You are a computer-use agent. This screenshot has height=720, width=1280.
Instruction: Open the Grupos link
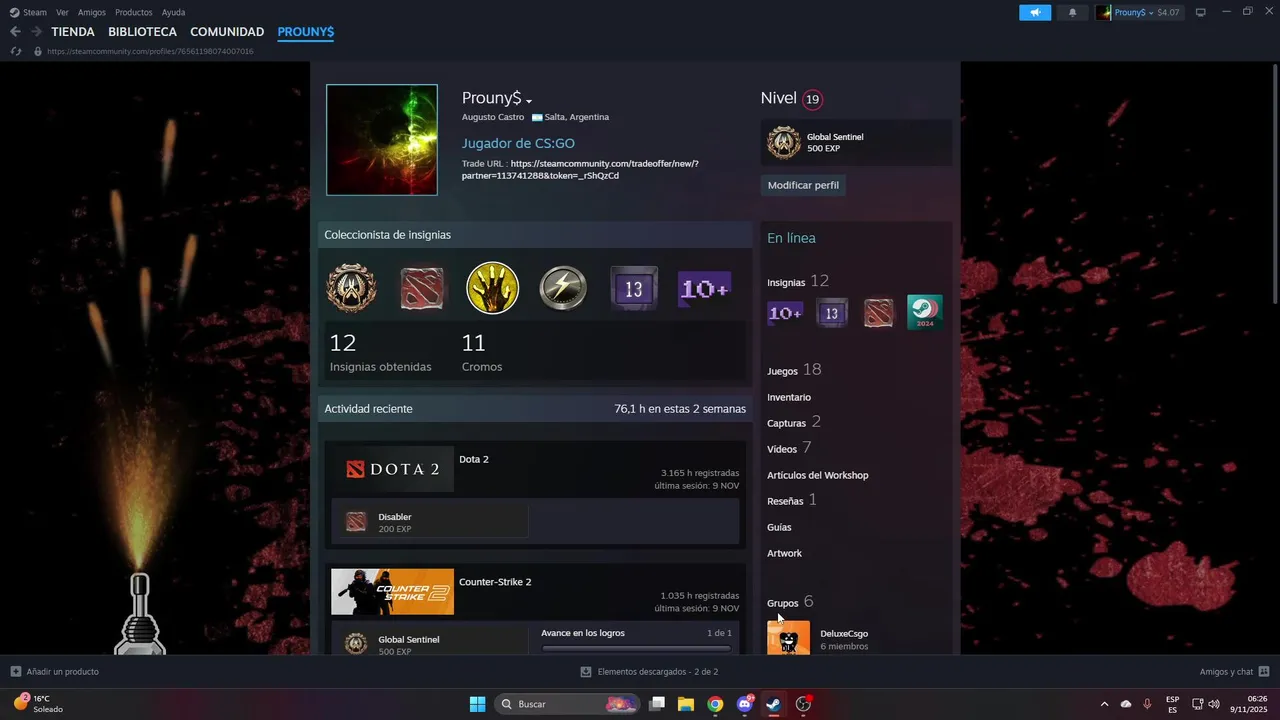[783, 603]
